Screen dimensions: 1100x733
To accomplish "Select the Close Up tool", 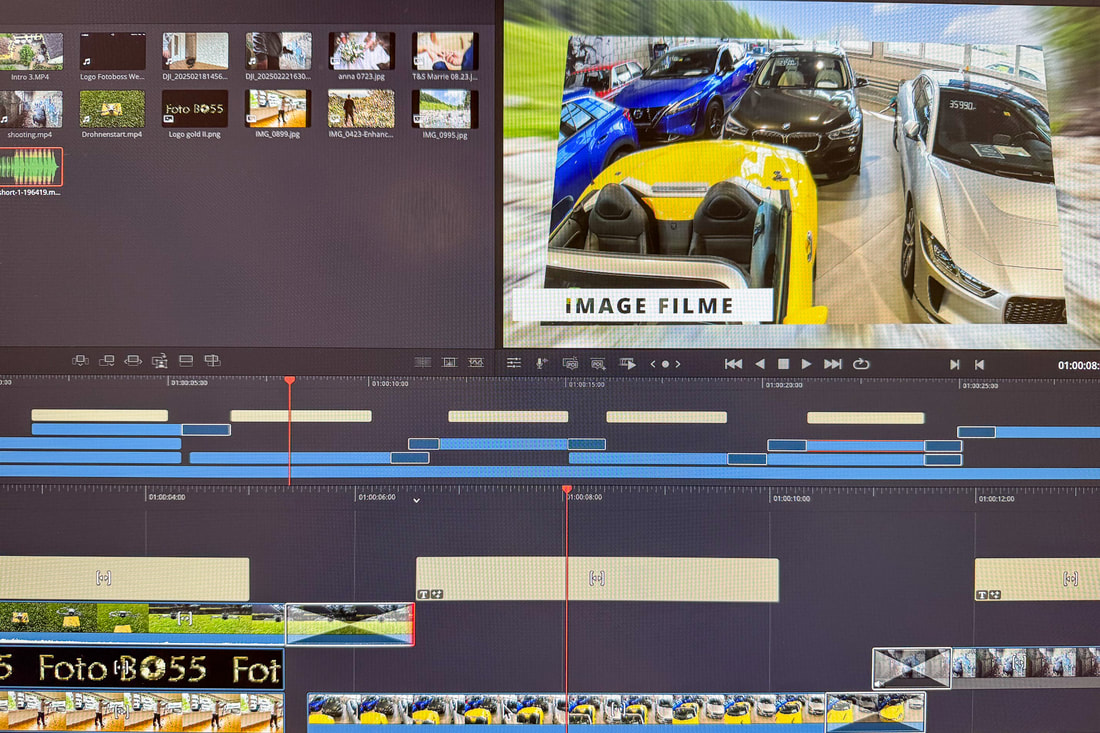I will [158, 361].
